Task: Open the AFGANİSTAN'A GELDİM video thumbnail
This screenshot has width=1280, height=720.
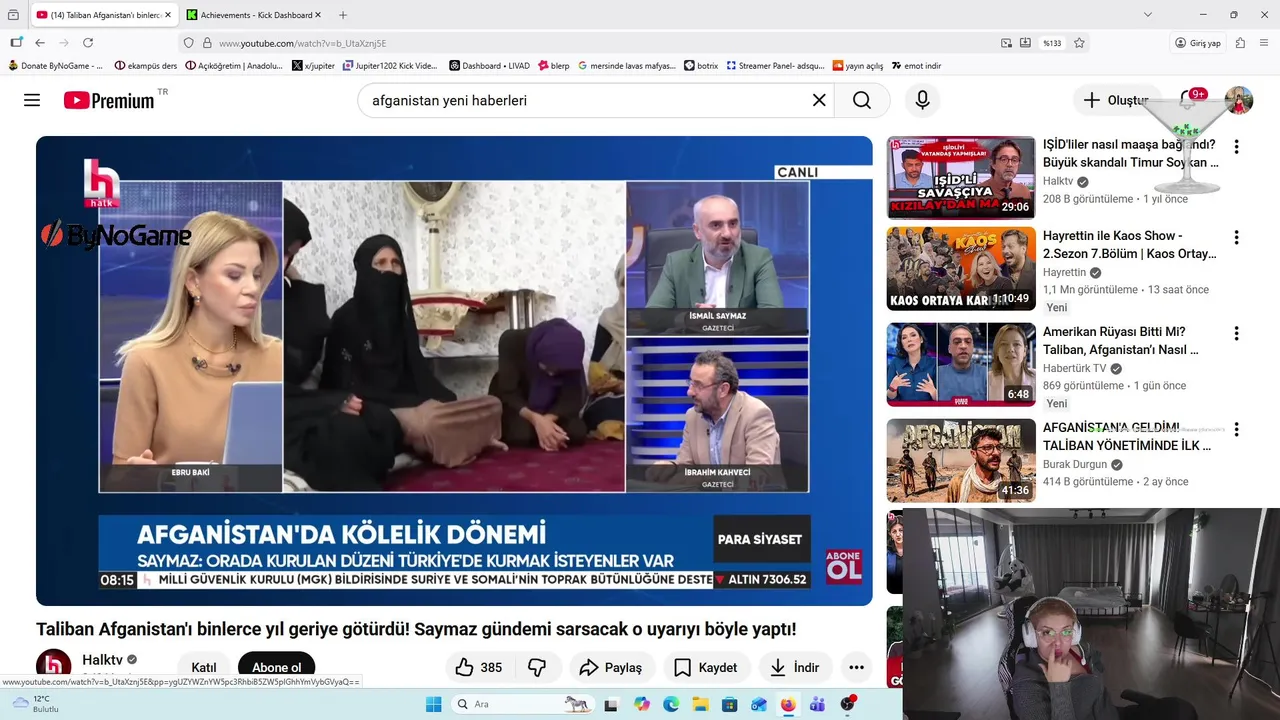Action: pyautogui.click(x=961, y=461)
